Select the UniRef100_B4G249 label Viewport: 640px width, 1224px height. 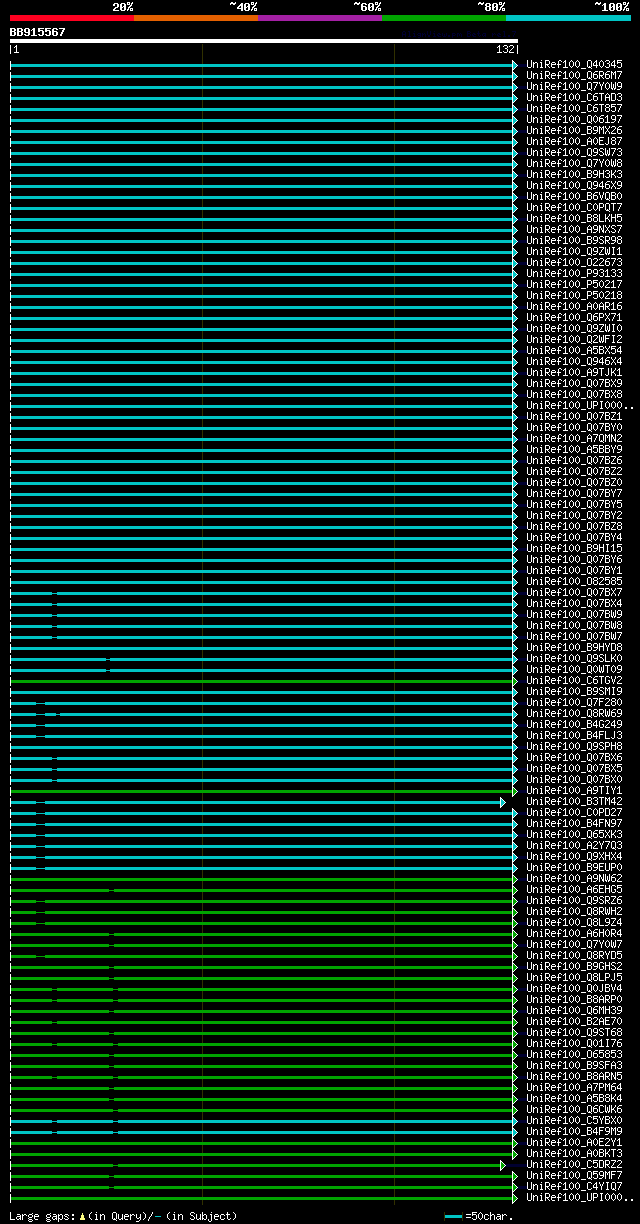(575, 724)
